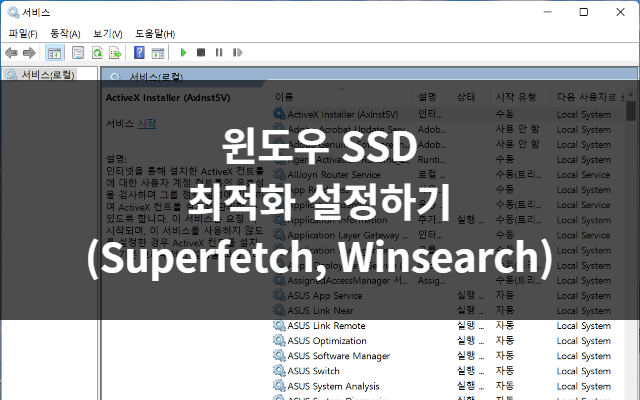Select the ASUS Switch row

click(448, 371)
